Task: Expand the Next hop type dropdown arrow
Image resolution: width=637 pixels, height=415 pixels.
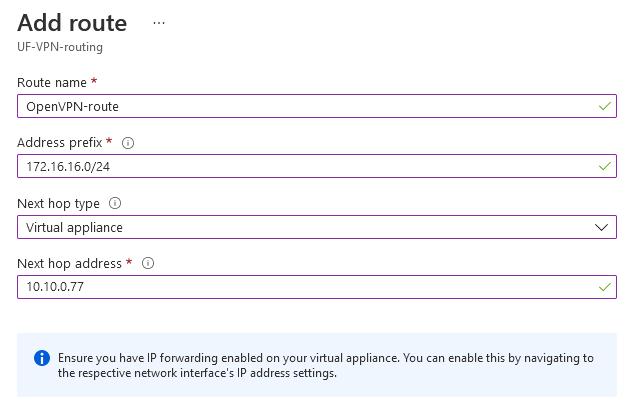Action: [x=601, y=227]
